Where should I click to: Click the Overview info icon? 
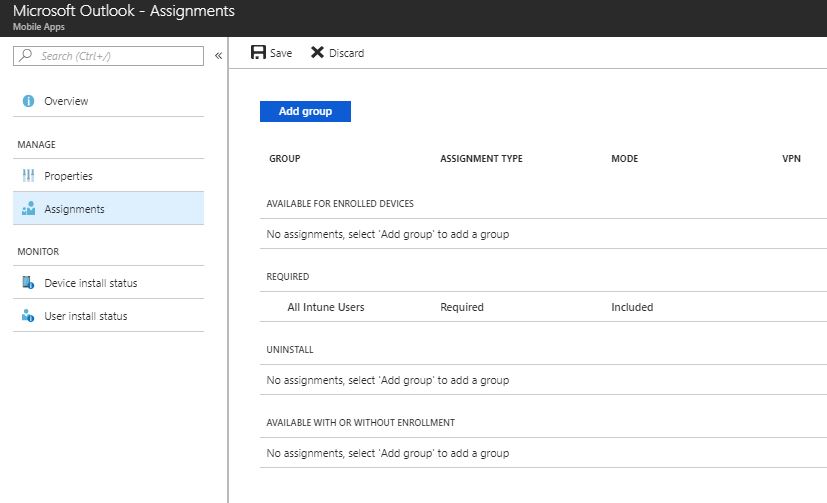point(28,101)
